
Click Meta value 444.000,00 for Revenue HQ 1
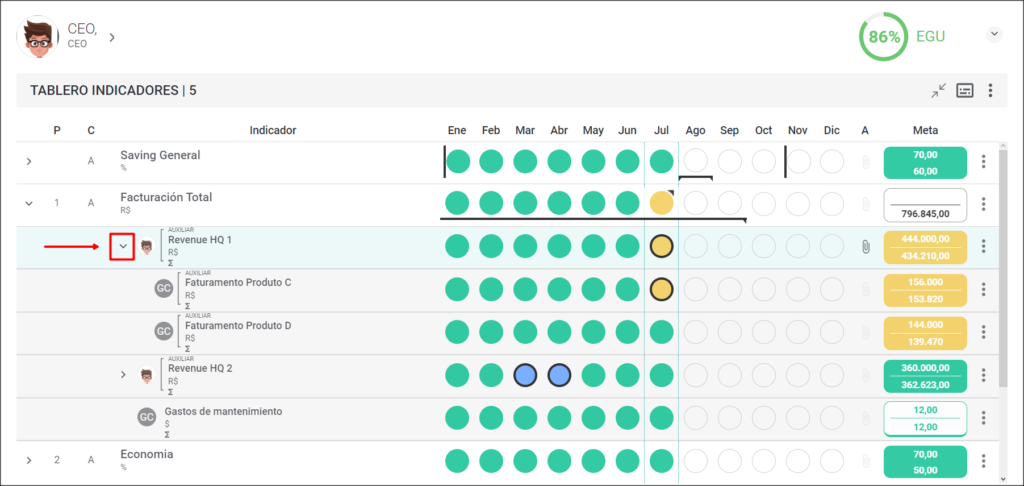[925, 239]
